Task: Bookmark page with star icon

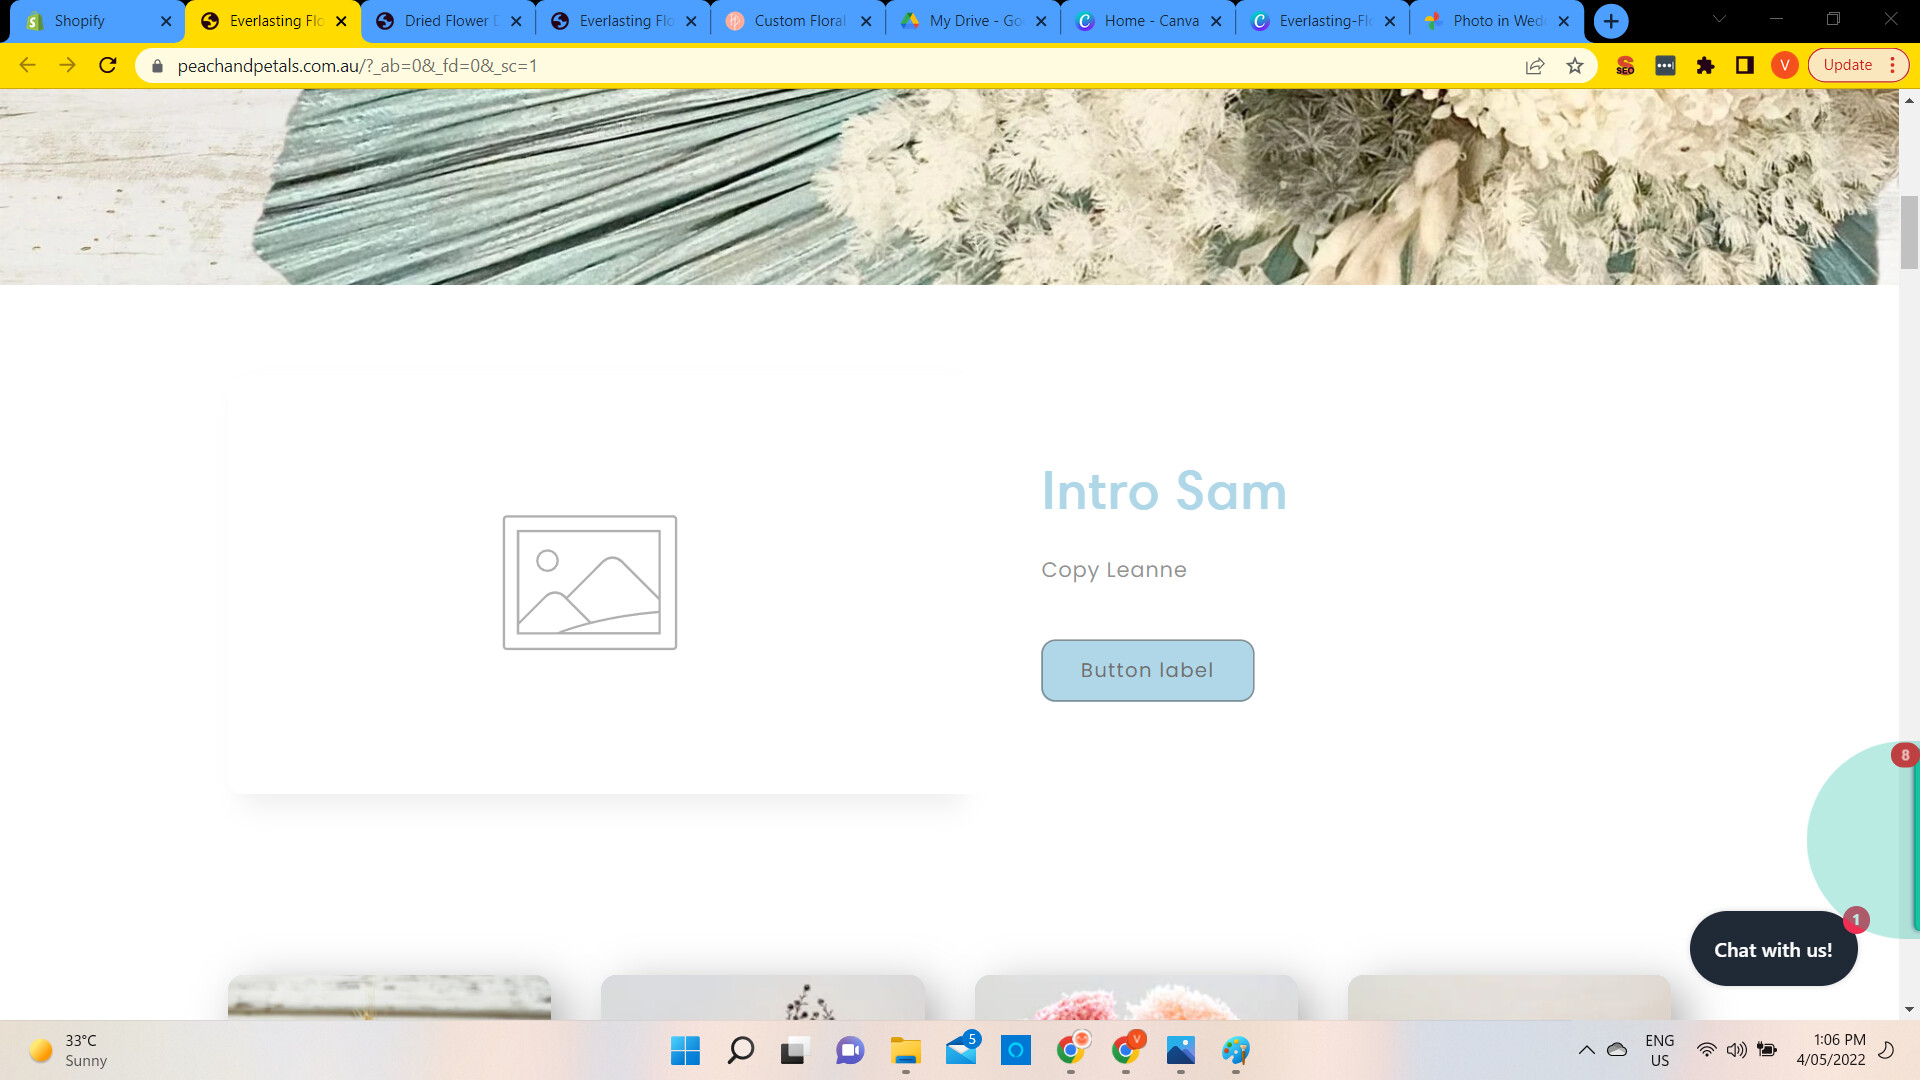Action: click(1575, 66)
